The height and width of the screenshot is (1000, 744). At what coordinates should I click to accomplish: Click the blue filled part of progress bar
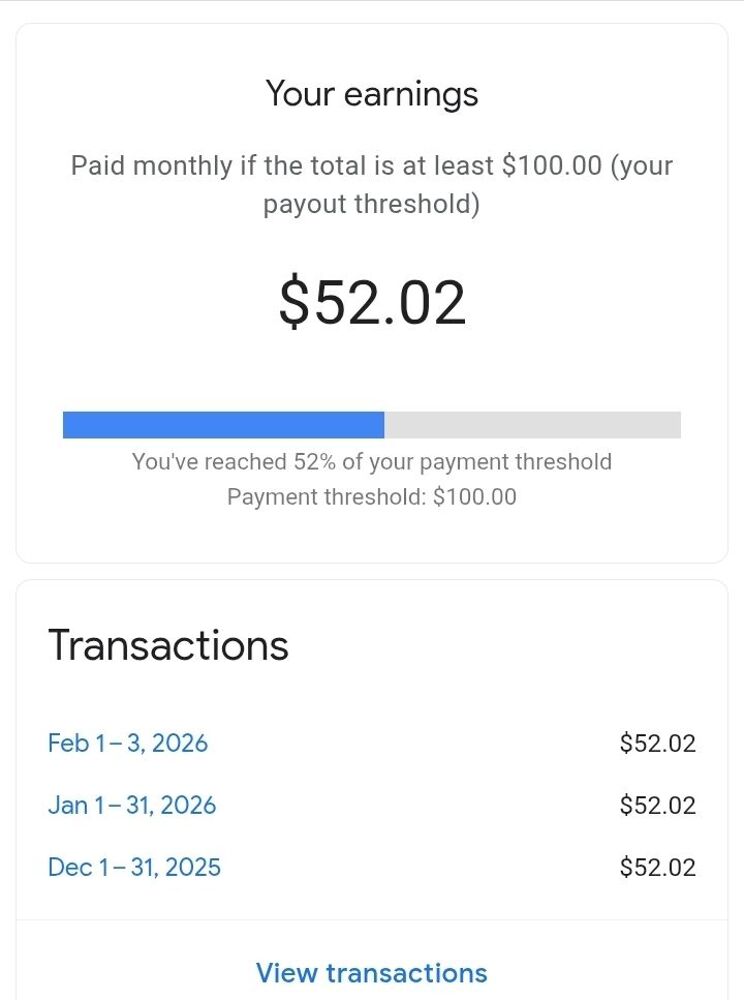click(223, 425)
